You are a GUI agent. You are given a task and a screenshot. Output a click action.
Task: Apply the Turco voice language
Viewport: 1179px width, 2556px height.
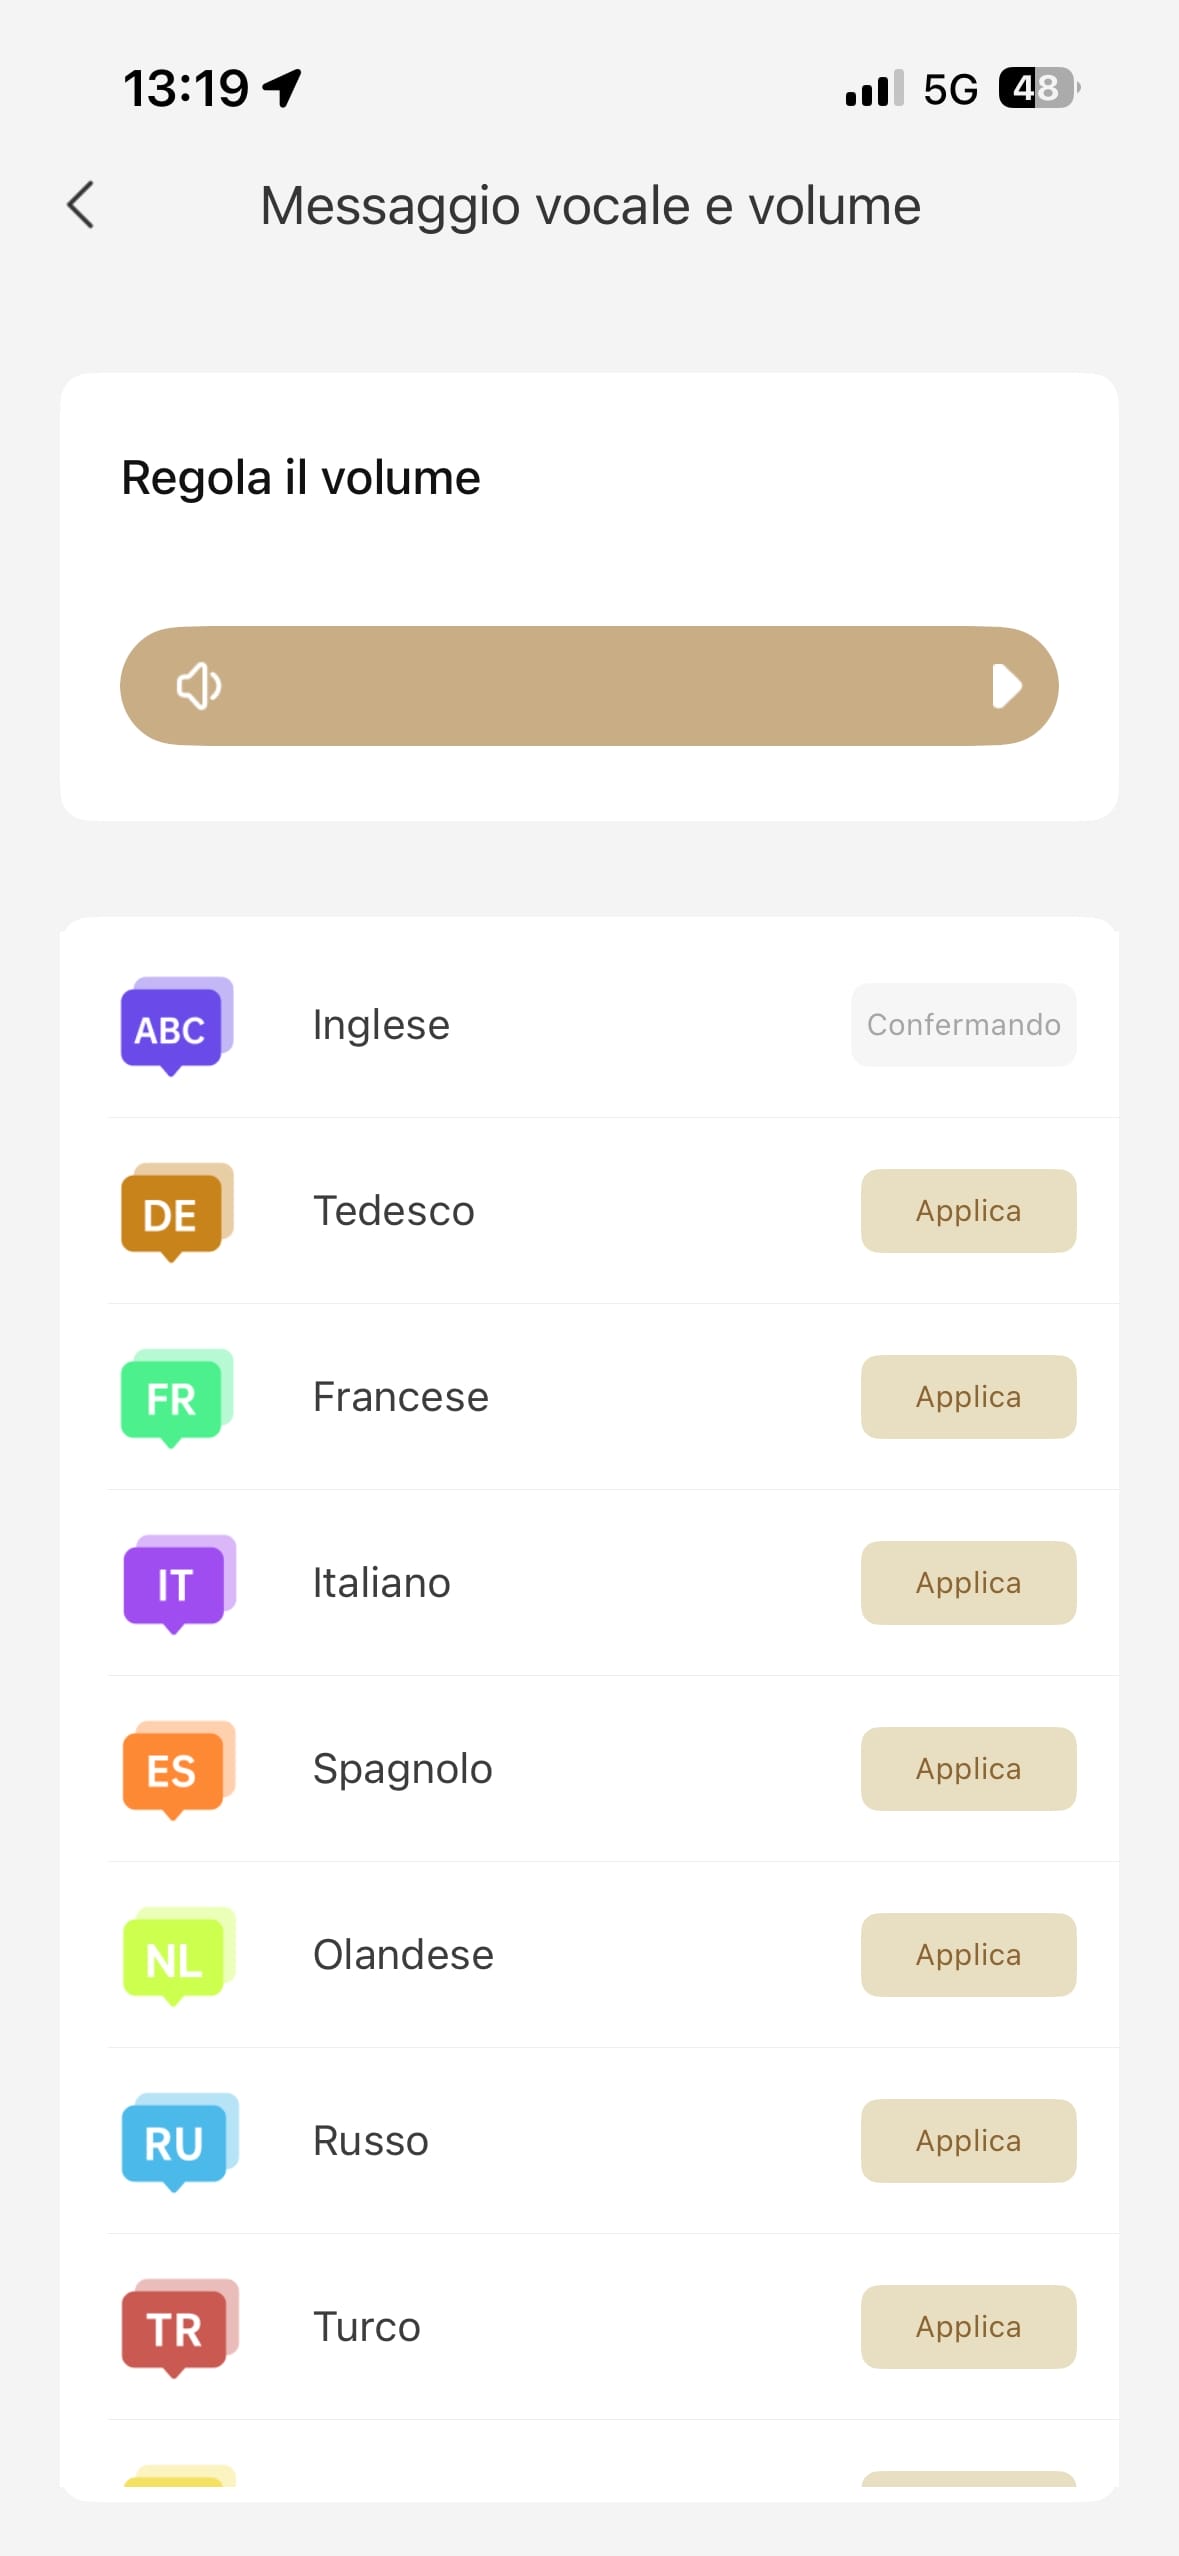pyautogui.click(x=967, y=2327)
